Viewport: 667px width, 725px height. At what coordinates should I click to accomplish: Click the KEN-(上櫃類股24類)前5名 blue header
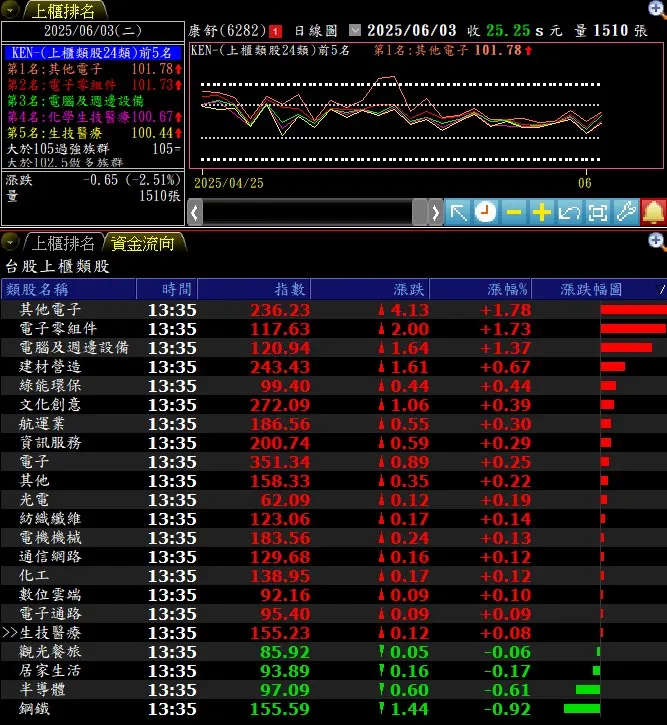pos(92,53)
